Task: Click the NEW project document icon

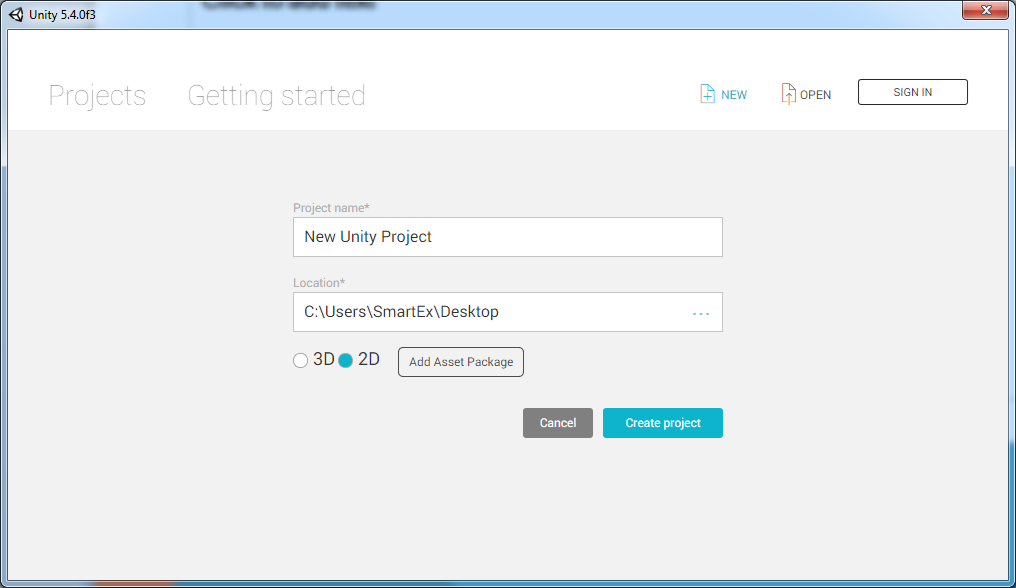Action: [707, 94]
